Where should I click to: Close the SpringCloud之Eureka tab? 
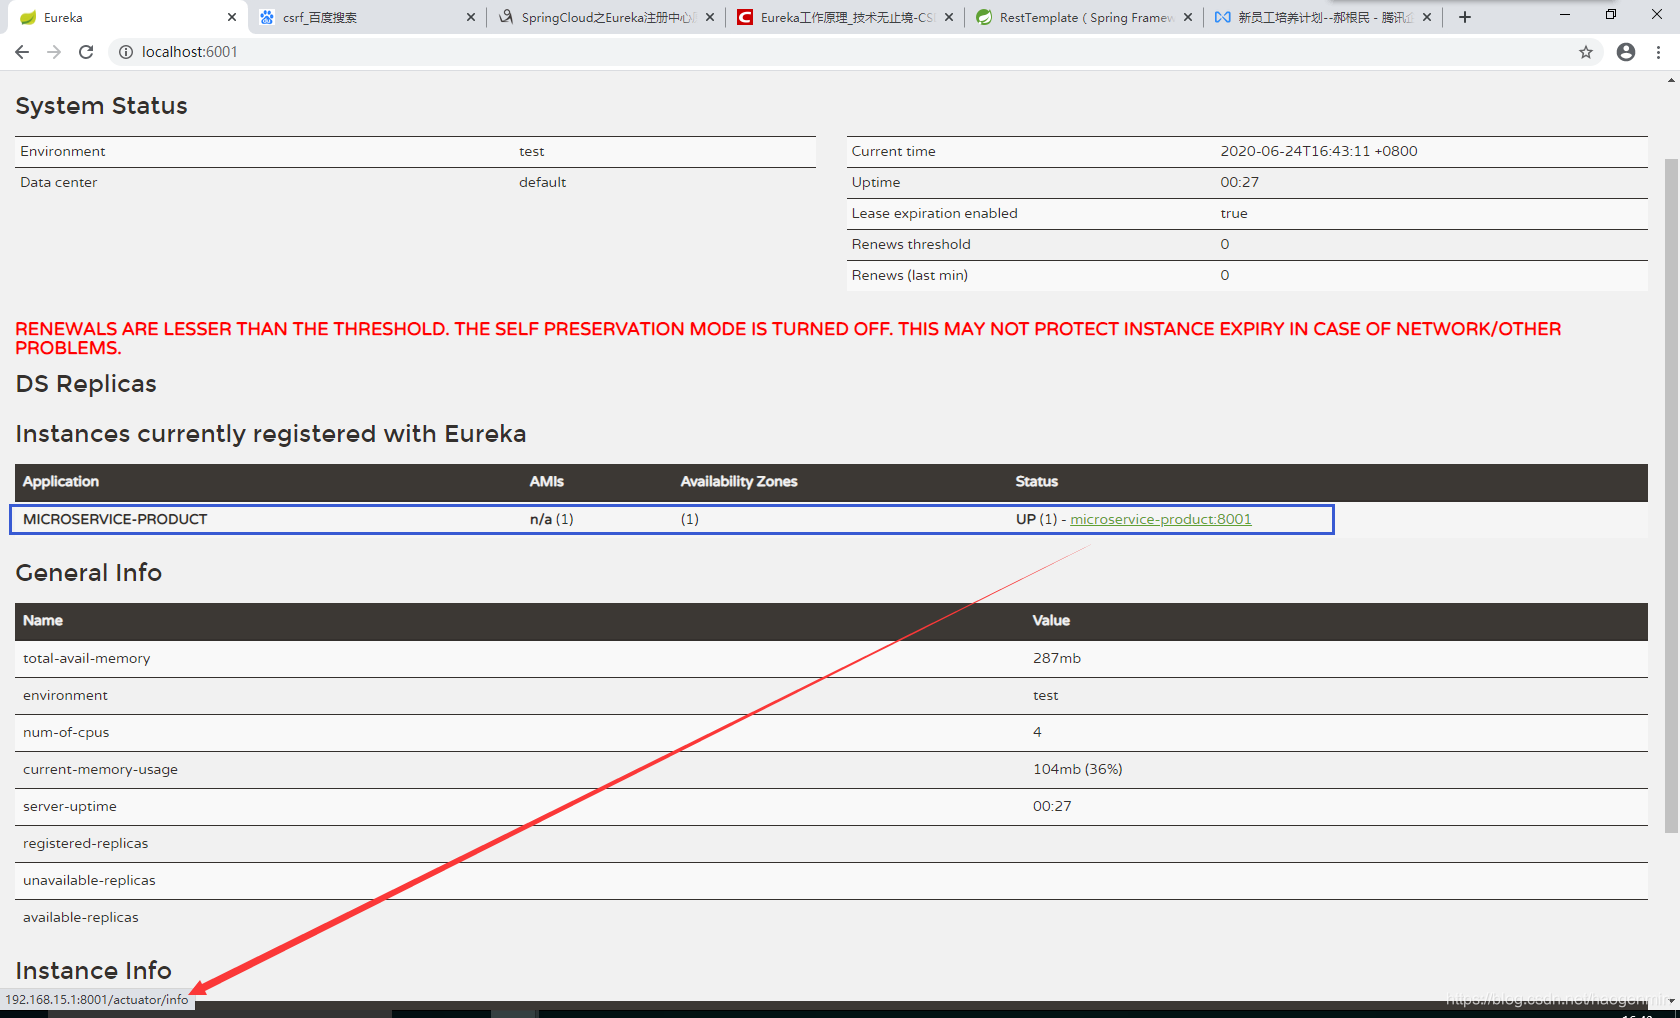click(x=710, y=17)
